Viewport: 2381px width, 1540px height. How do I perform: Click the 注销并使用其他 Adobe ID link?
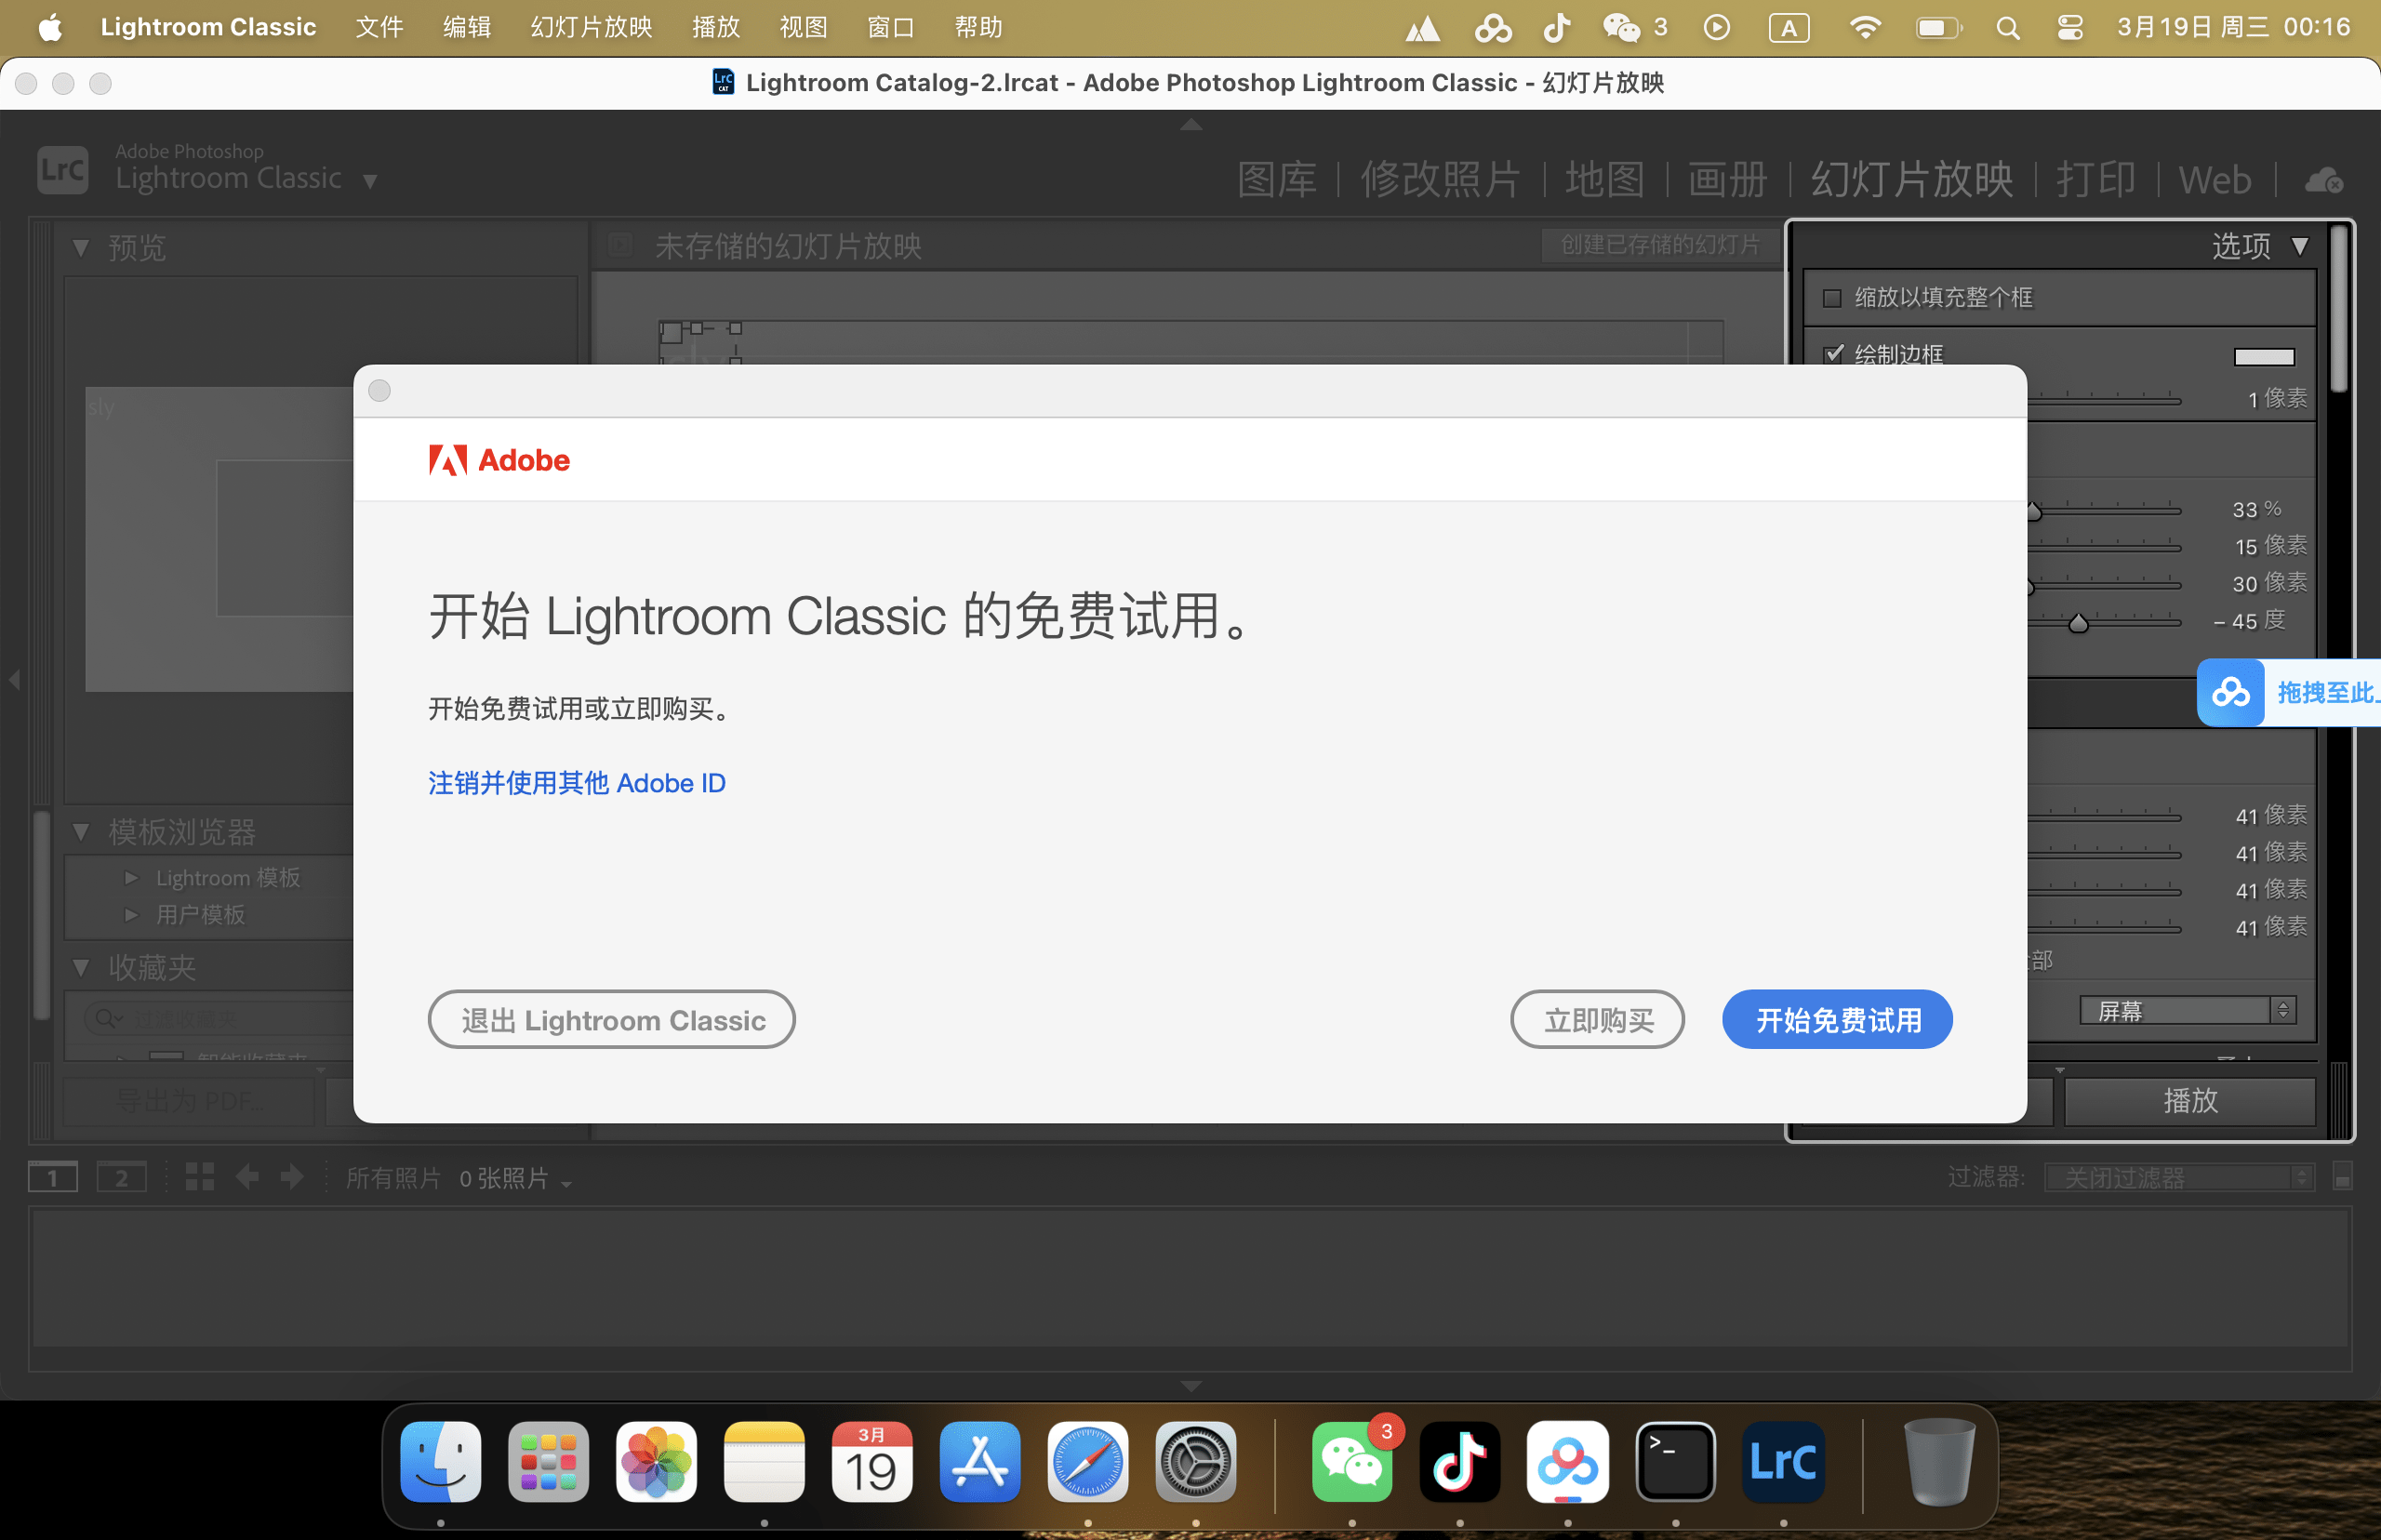pyautogui.click(x=577, y=783)
